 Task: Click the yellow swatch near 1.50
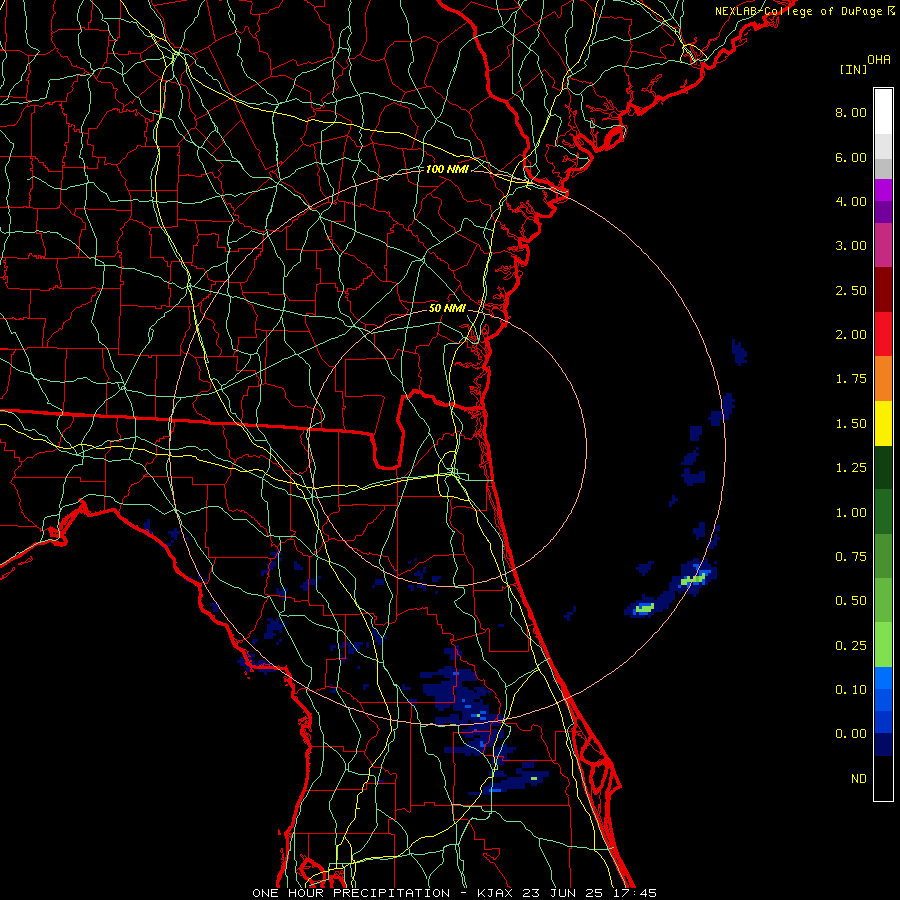pyautogui.click(x=883, y=423)
